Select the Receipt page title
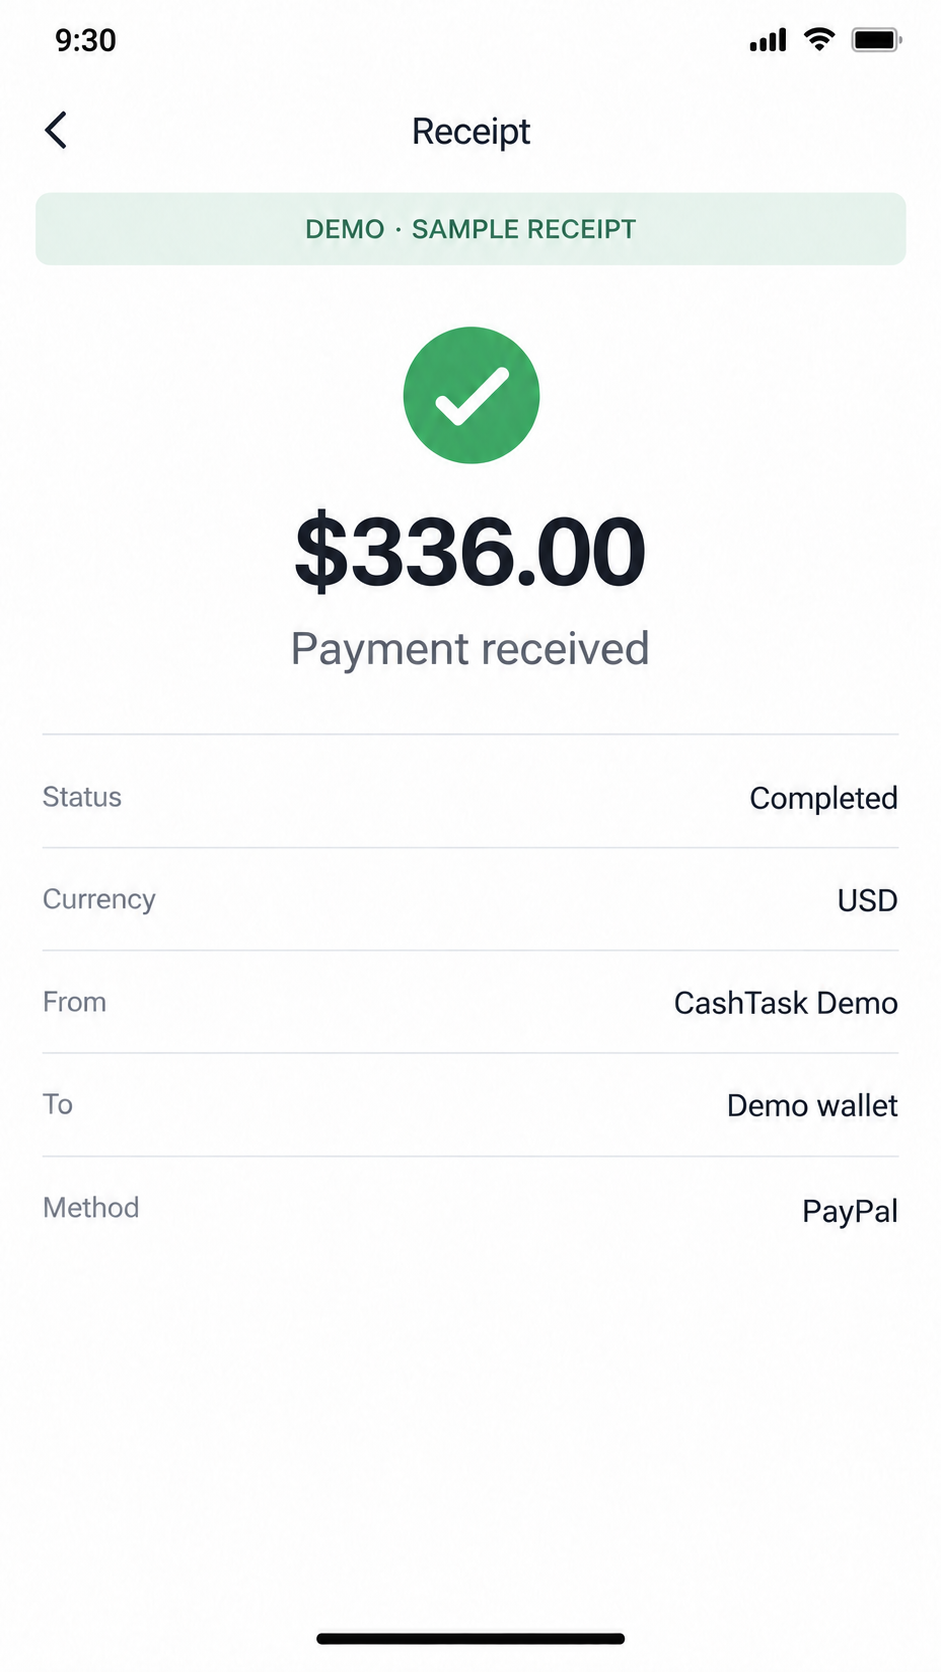 [x=471, y=132]
